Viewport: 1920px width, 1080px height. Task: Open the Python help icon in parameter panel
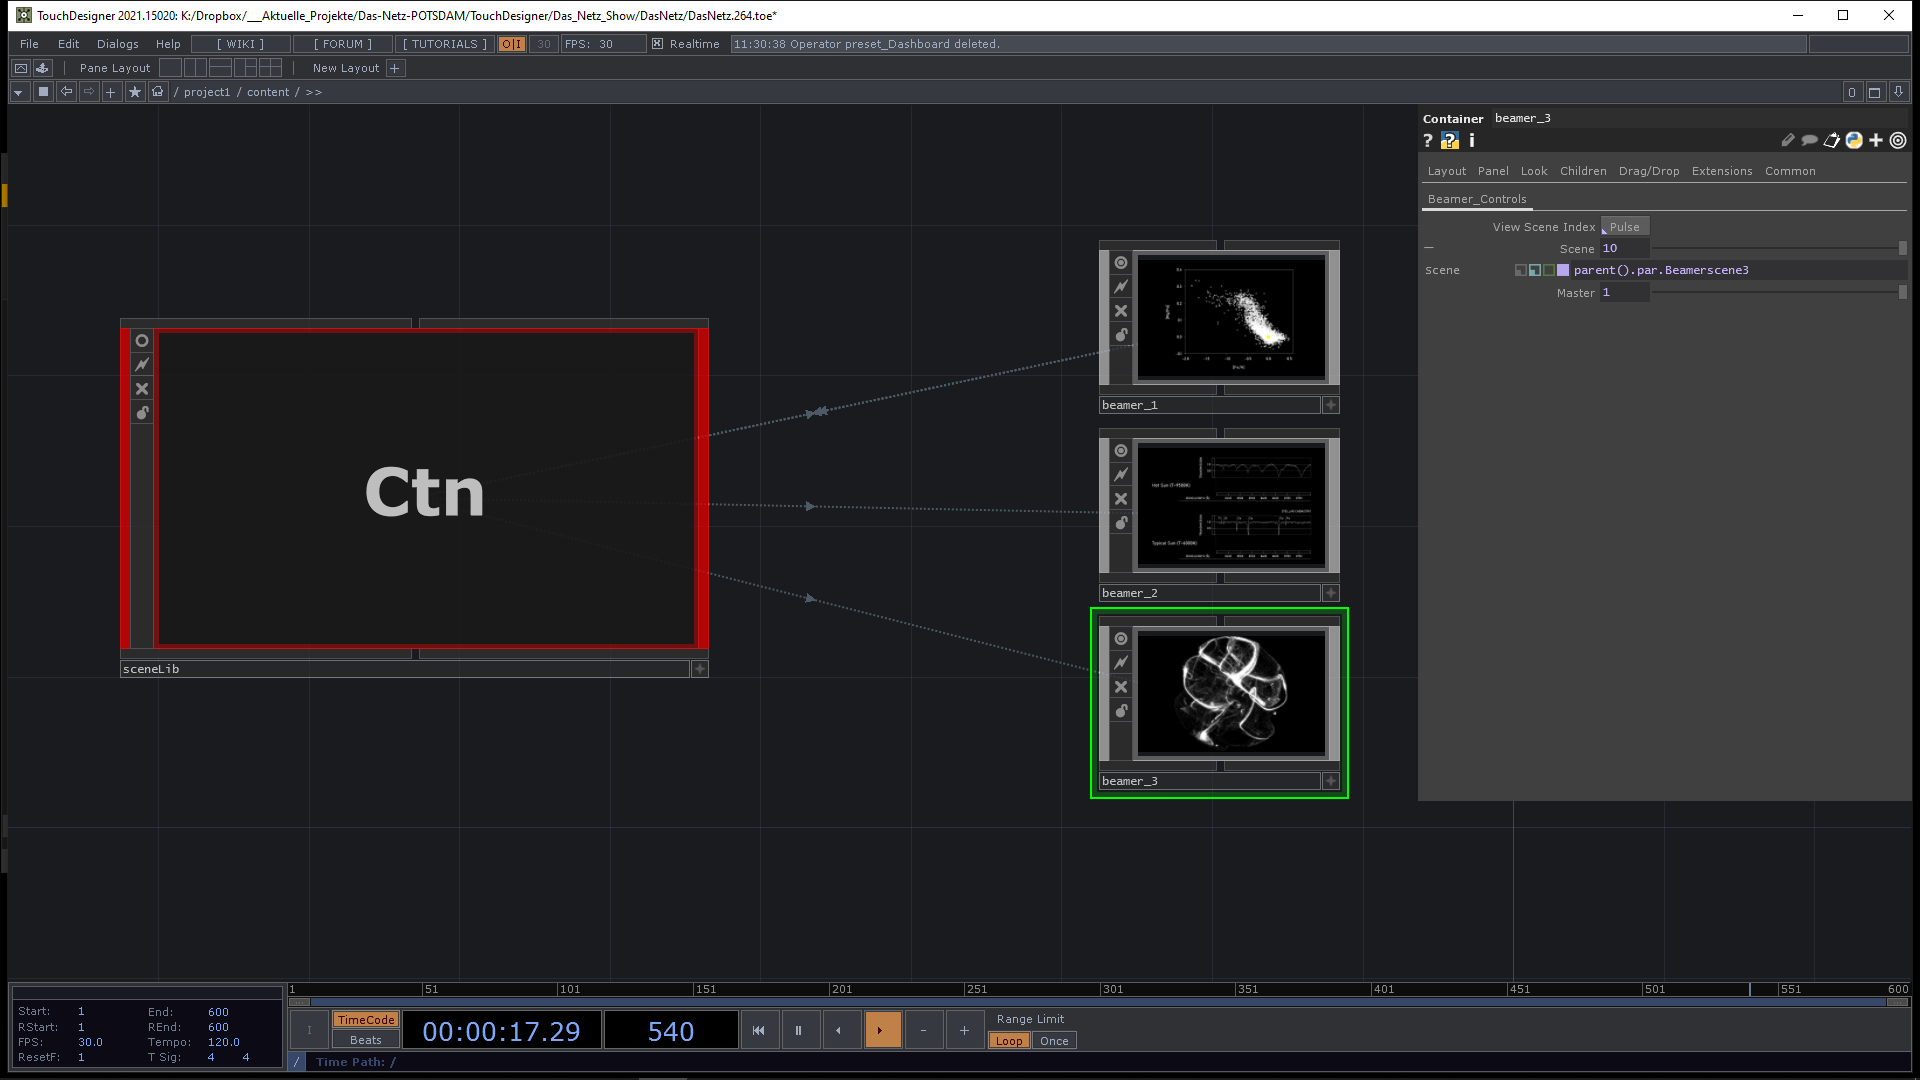(x=1450, y=141)
